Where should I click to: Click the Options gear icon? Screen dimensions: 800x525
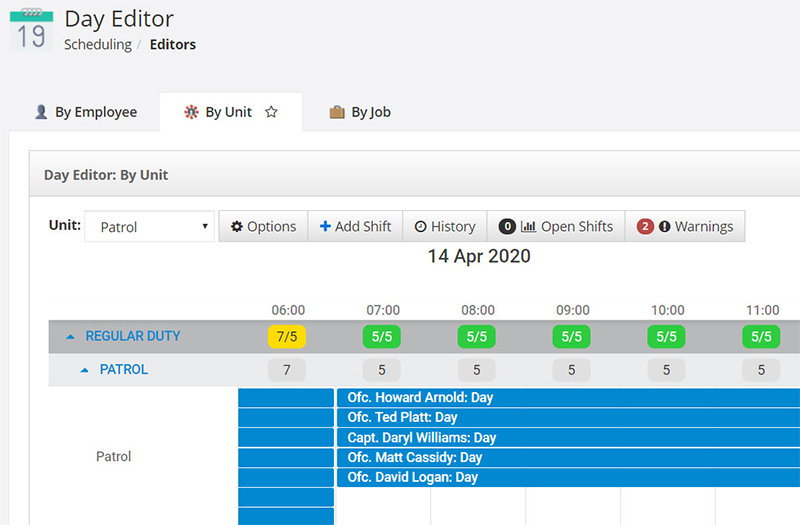[x=237, y=227]
